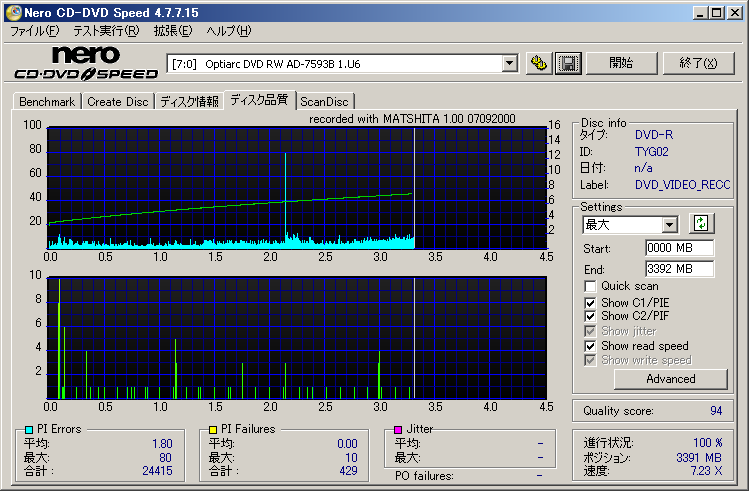Image resolution: width=749 pixels, height=491 pixels.
Task: Click the DVD-R disc type text
Action: pos(654,135)
